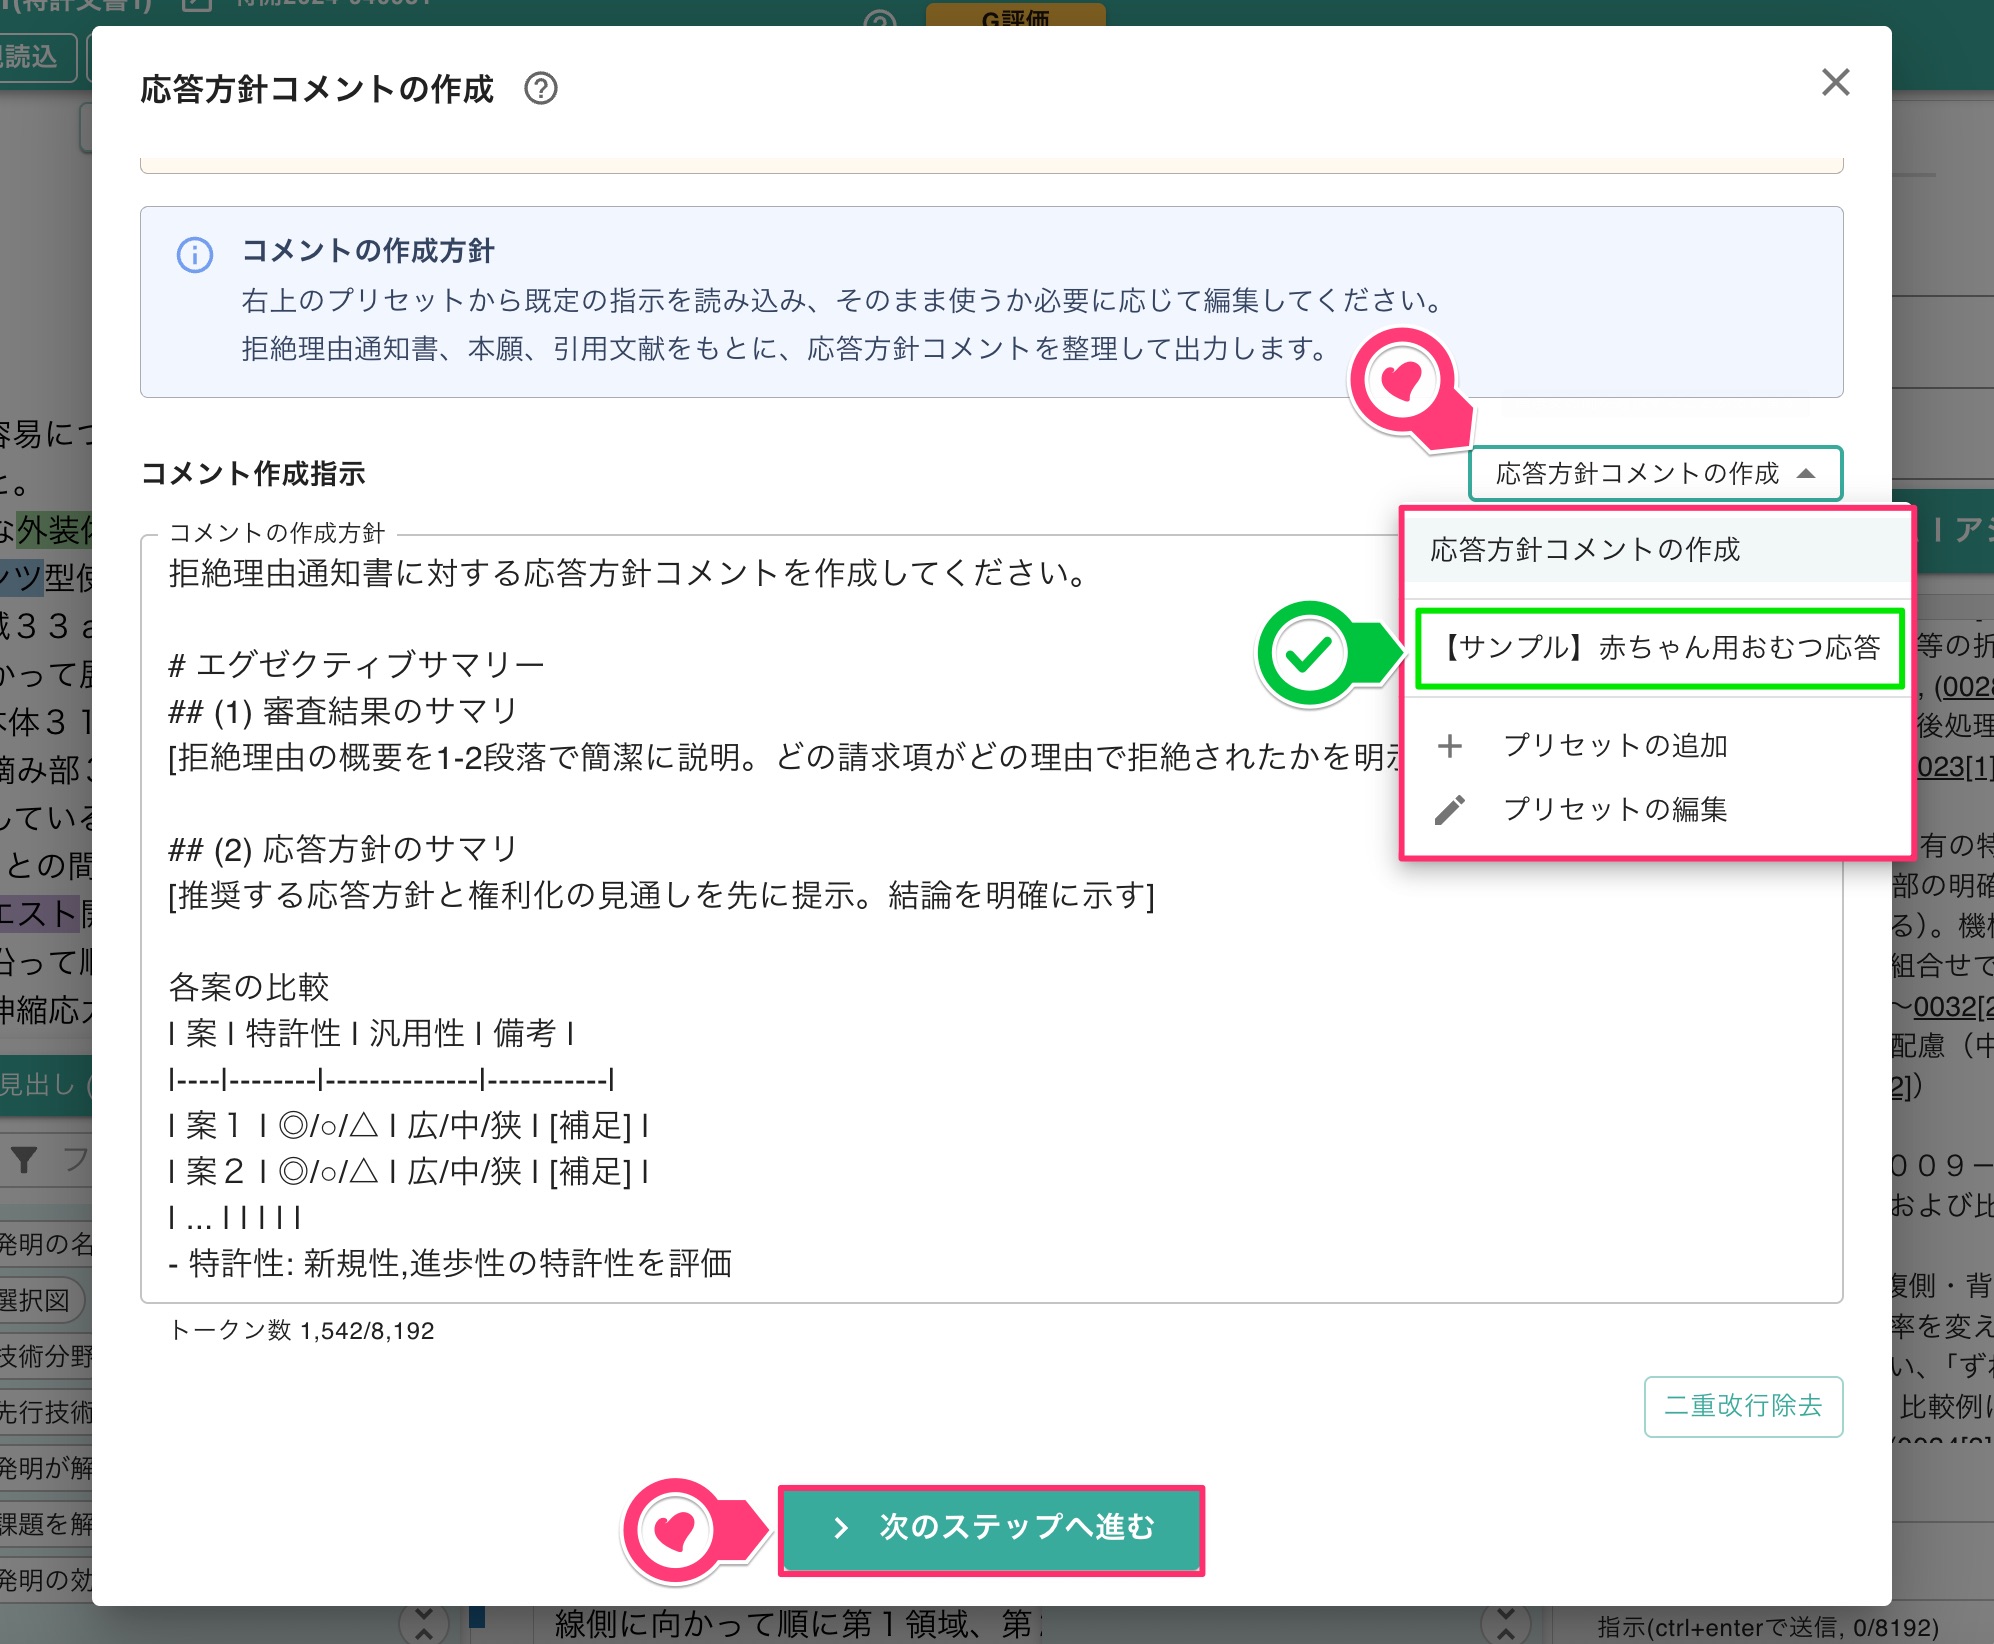Click the G評価 button in background header
The width and height of the screenshot is (1994, 1644).
(x=1015, y=15)
